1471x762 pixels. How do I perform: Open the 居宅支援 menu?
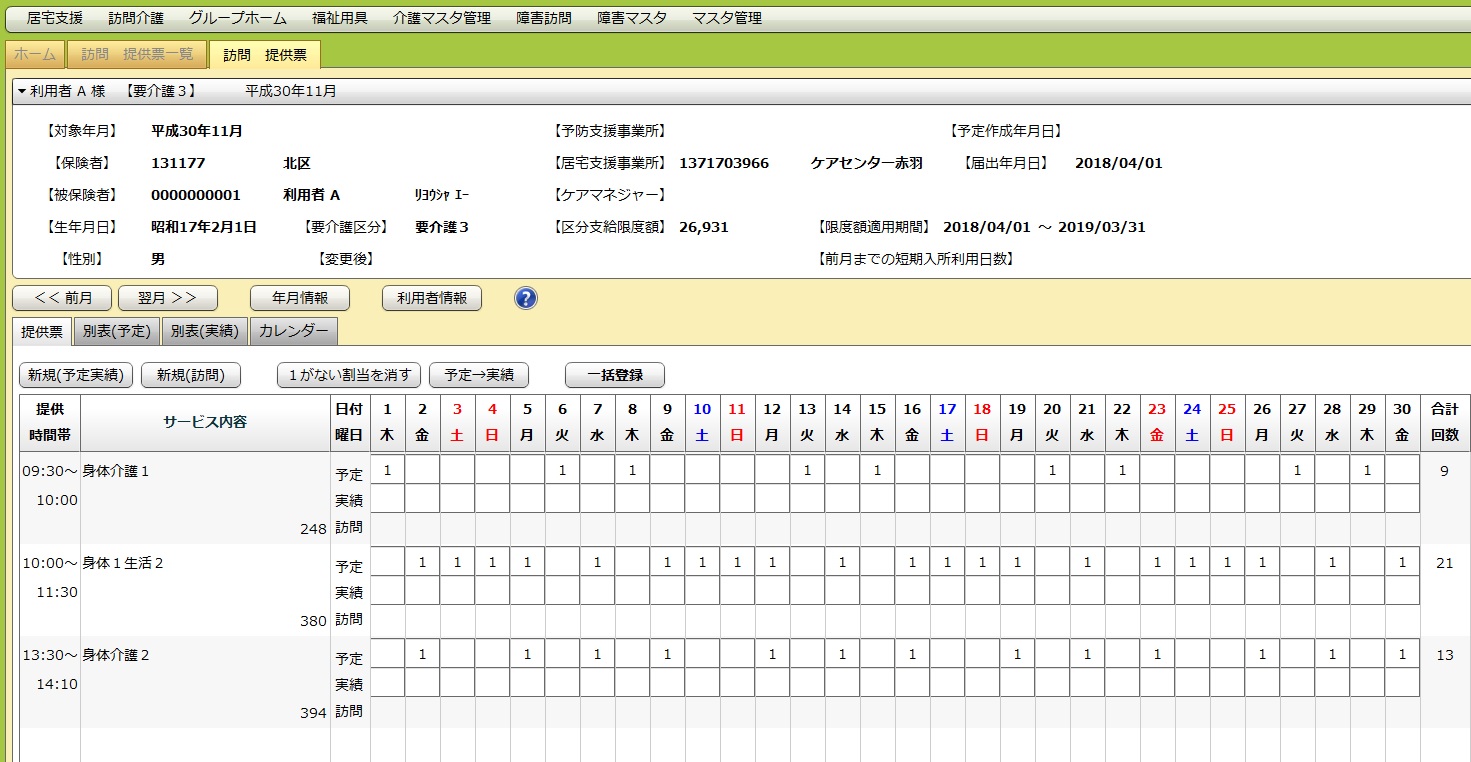(55, 18)
